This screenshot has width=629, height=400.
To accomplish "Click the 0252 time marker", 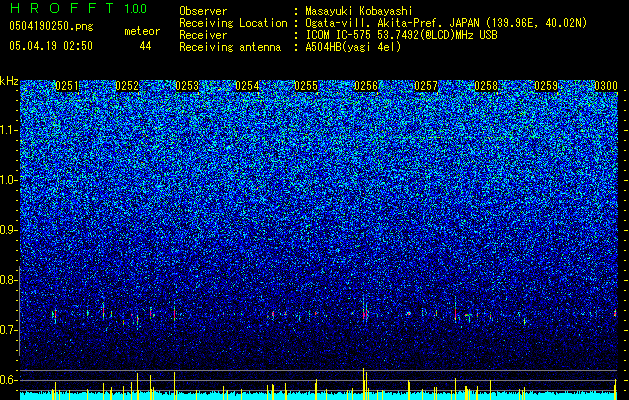I will [x=127, y=86].
